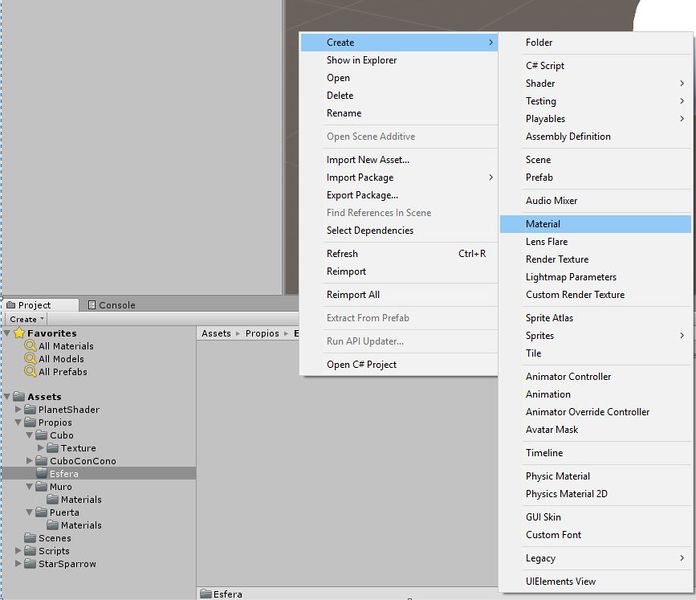Expand the Scripts folder arrow
Image resolution: width=696 pixels, height=600 pixels.
18,551
